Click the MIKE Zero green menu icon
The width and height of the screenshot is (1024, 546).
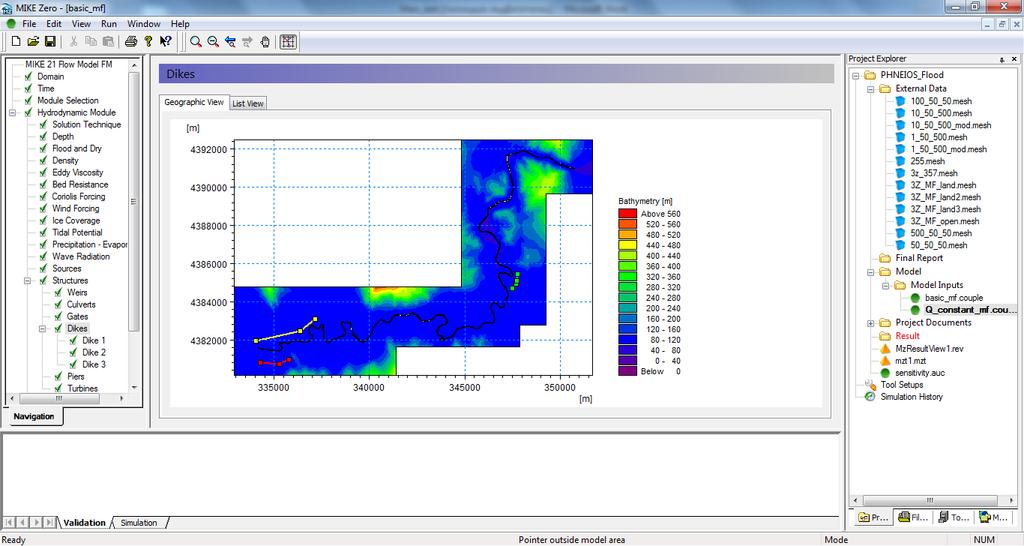coord(10,24)
